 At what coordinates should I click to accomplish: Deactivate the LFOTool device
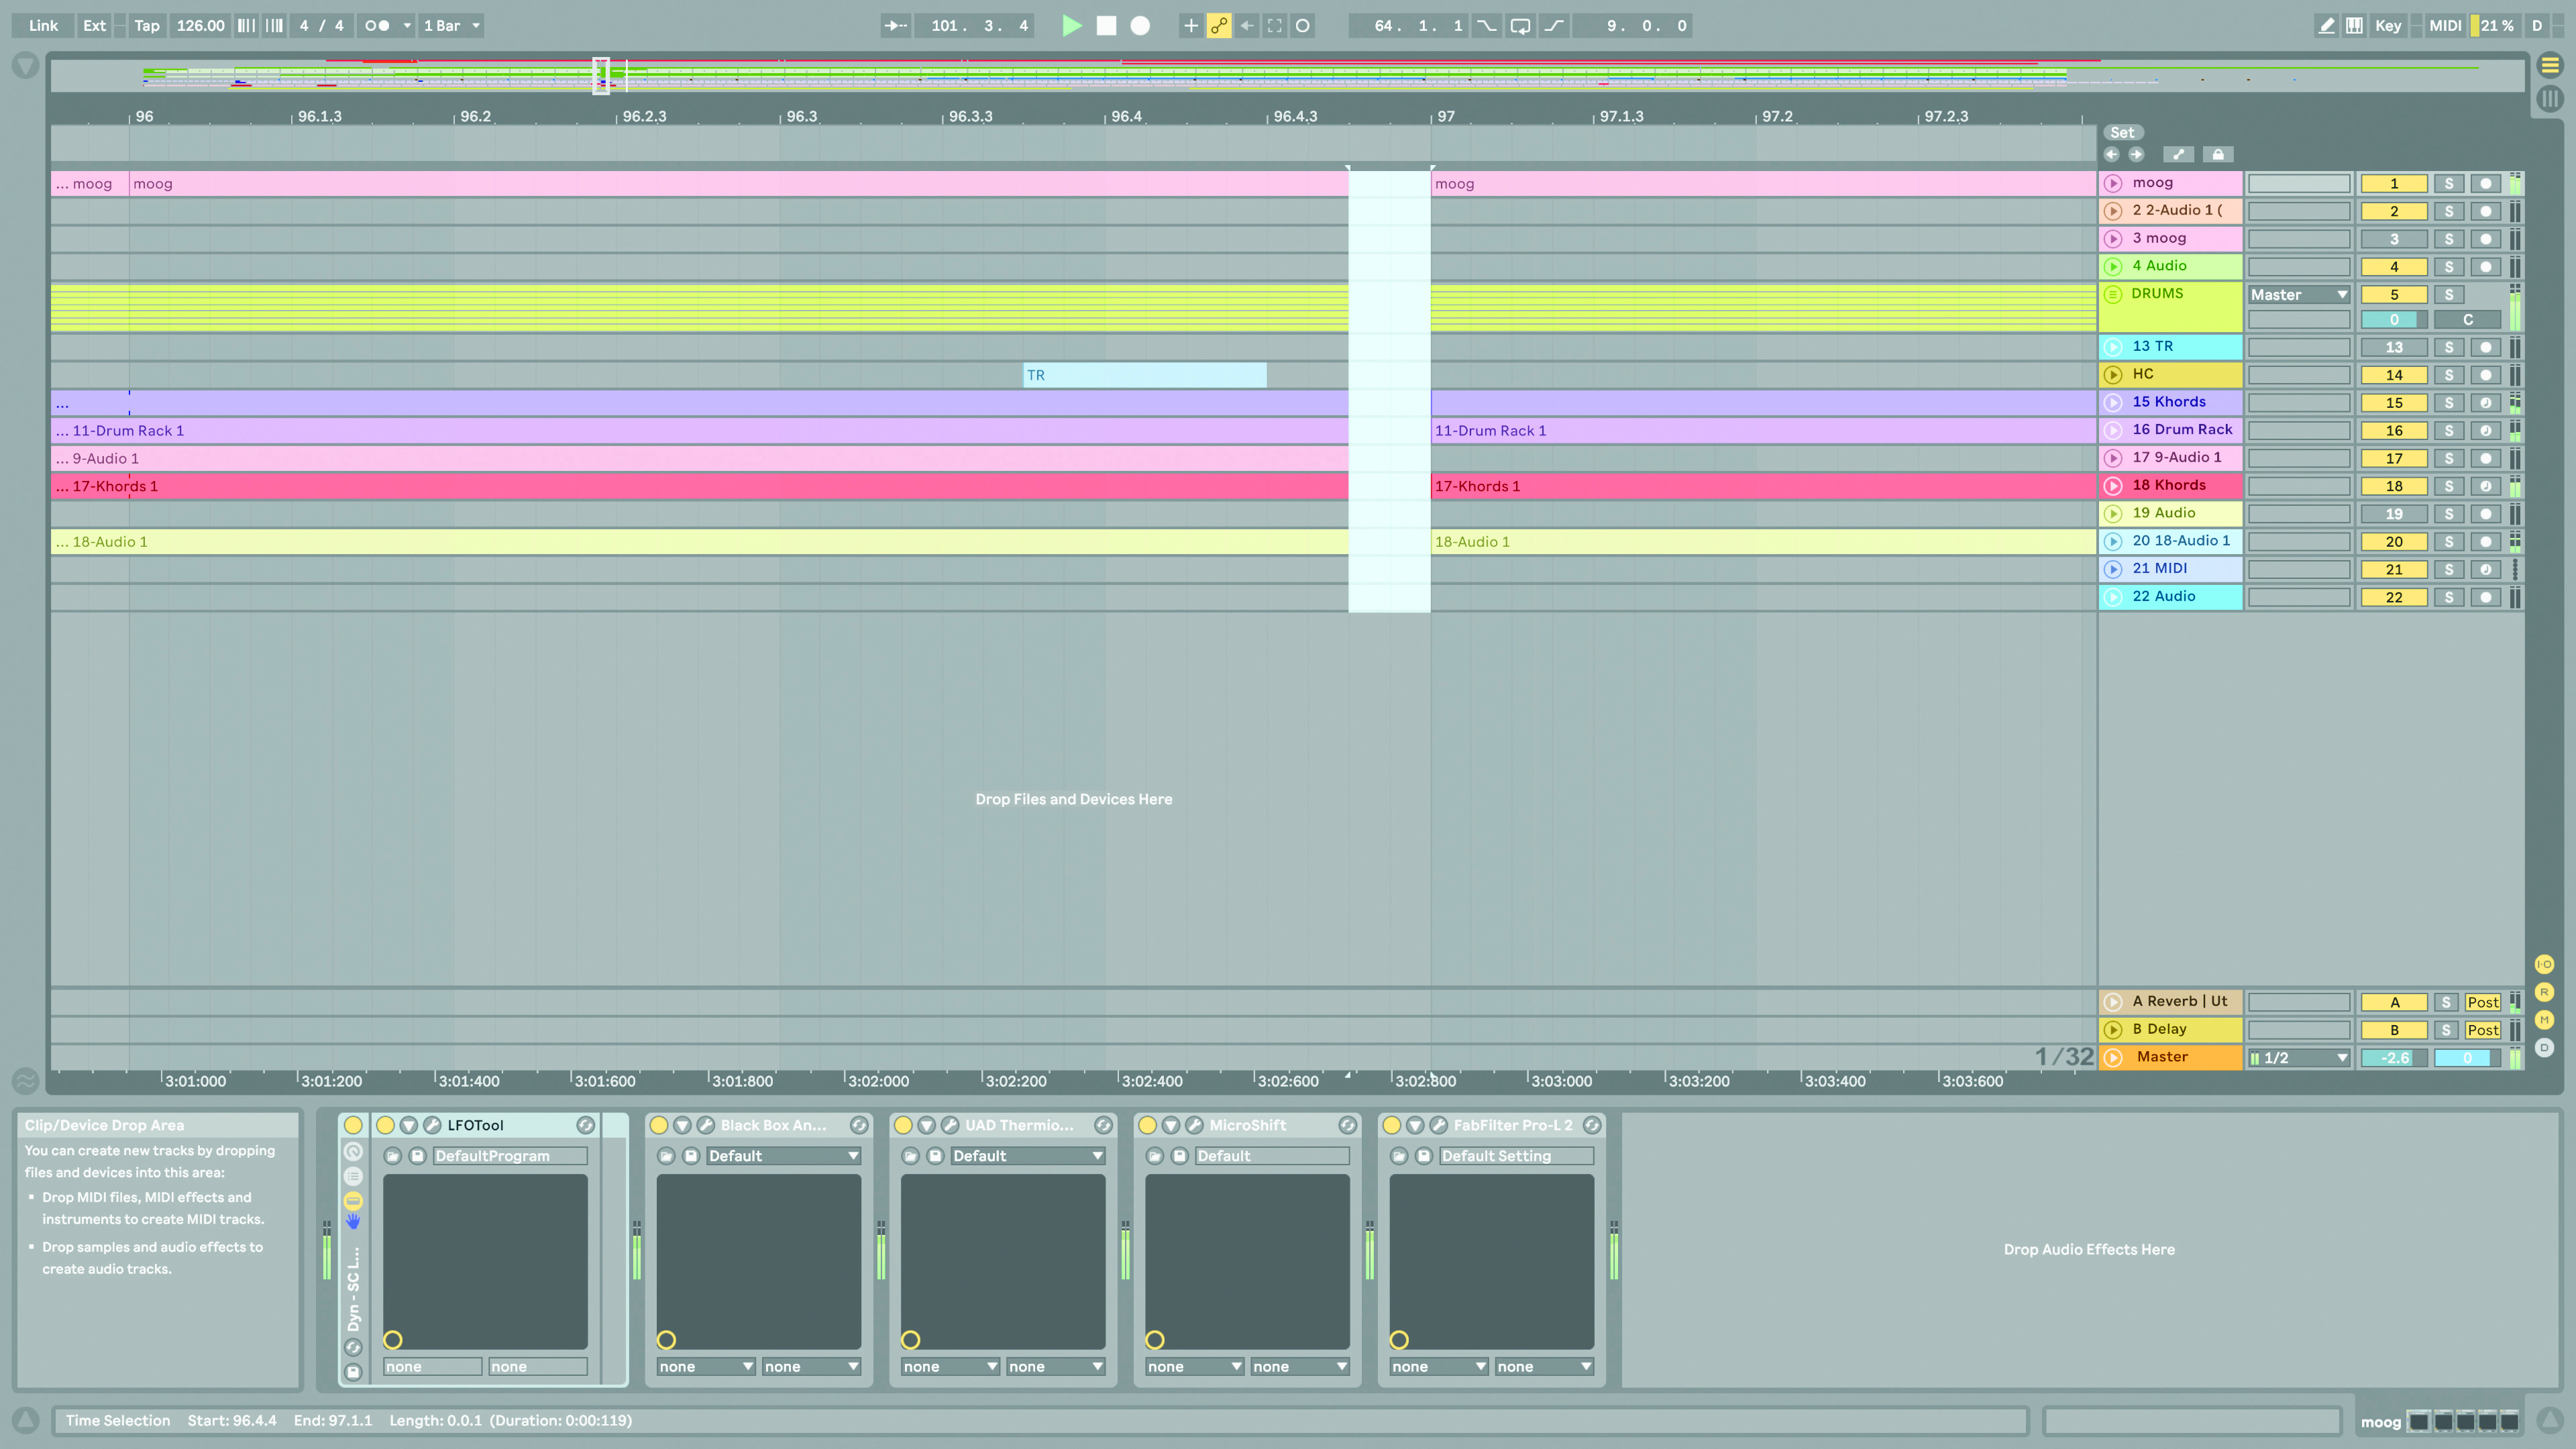pyautogui.click(x=385, y=1125)
